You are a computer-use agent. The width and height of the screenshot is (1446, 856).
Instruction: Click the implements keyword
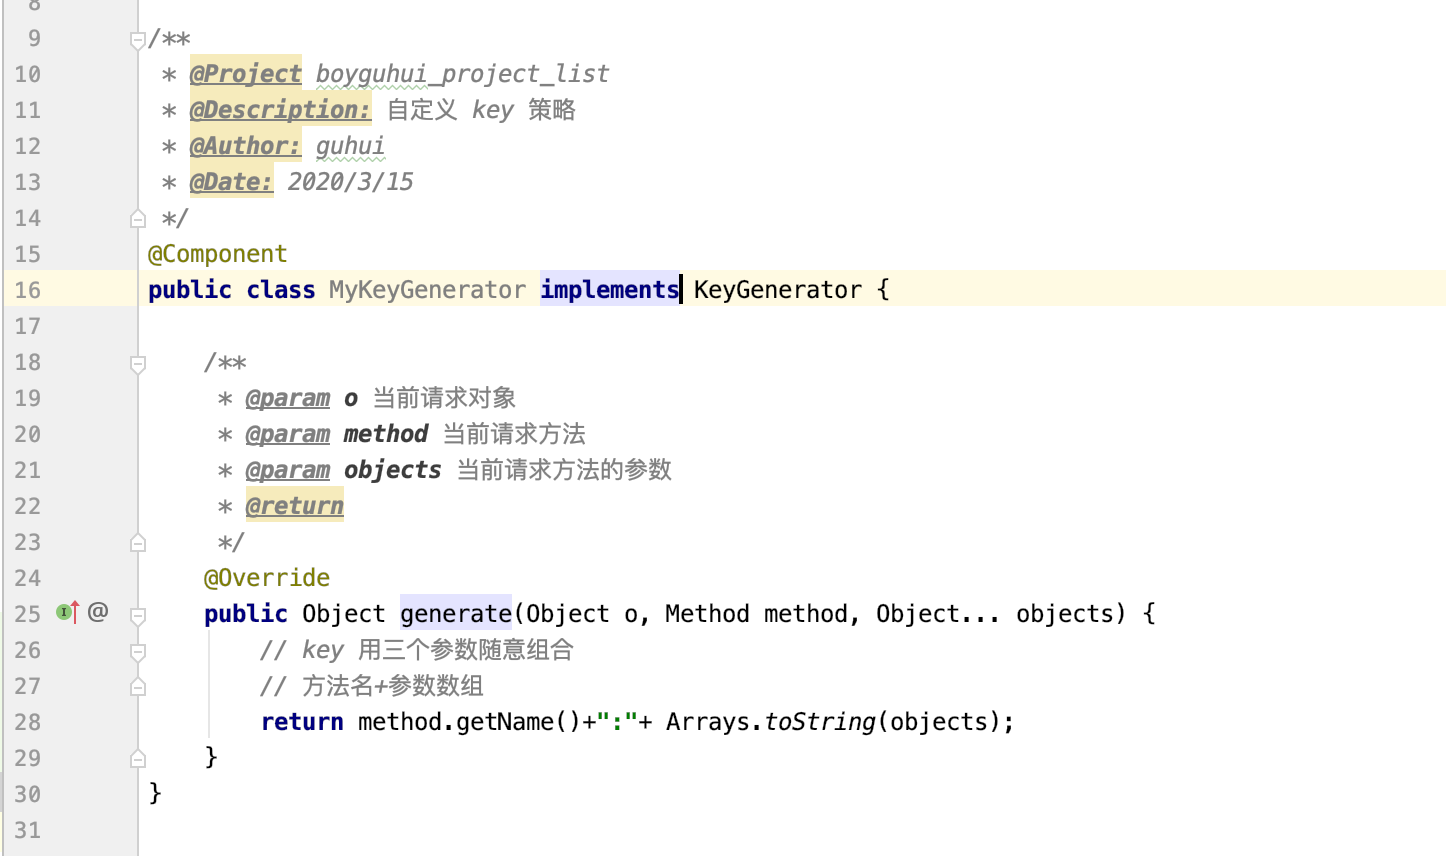[x=610, y=290]
